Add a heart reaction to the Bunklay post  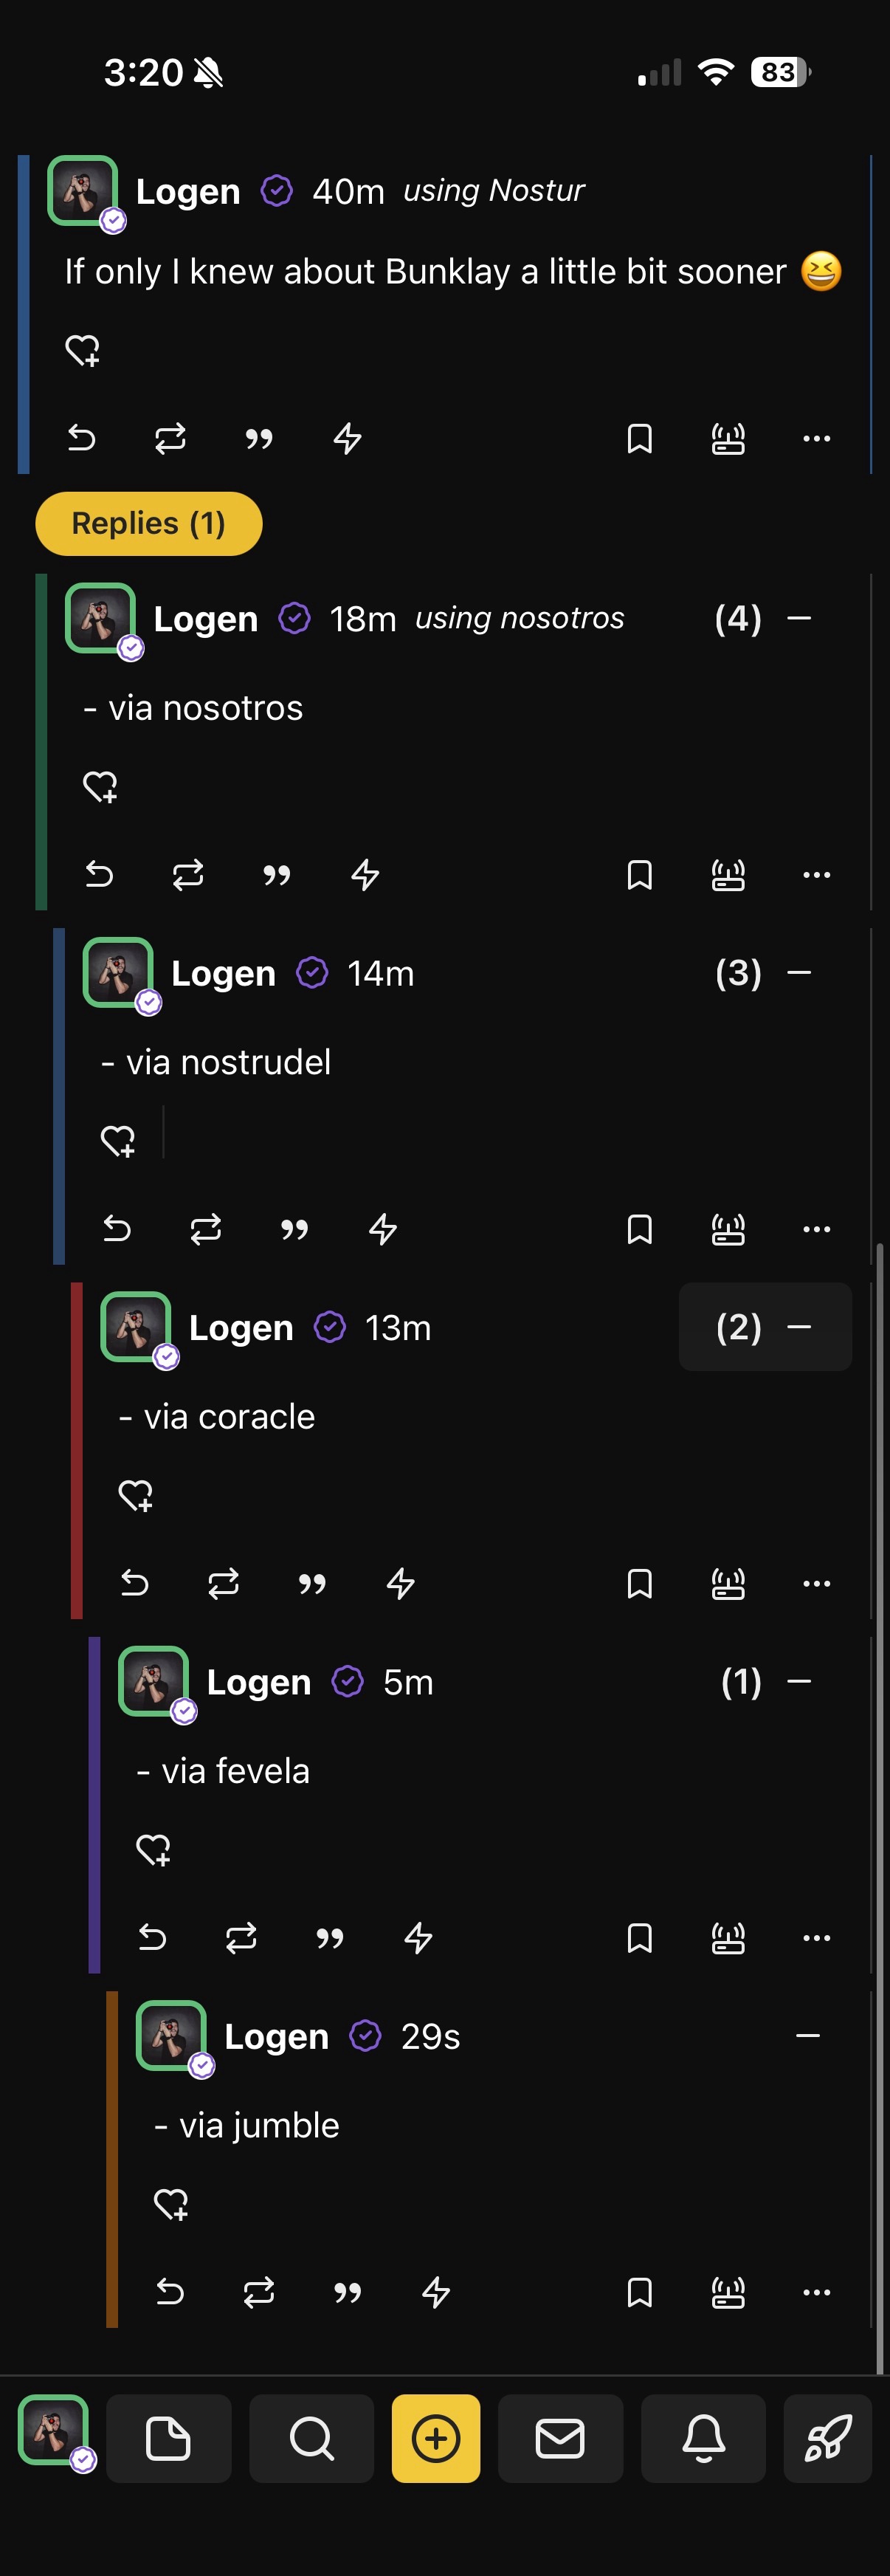point(82,349)
